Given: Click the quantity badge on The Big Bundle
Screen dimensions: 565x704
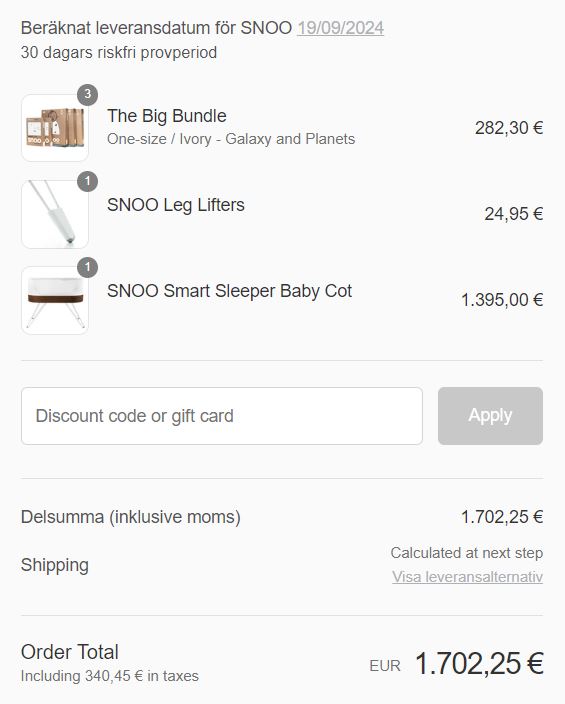Looking at the screenshot, I should pos(88,95).
